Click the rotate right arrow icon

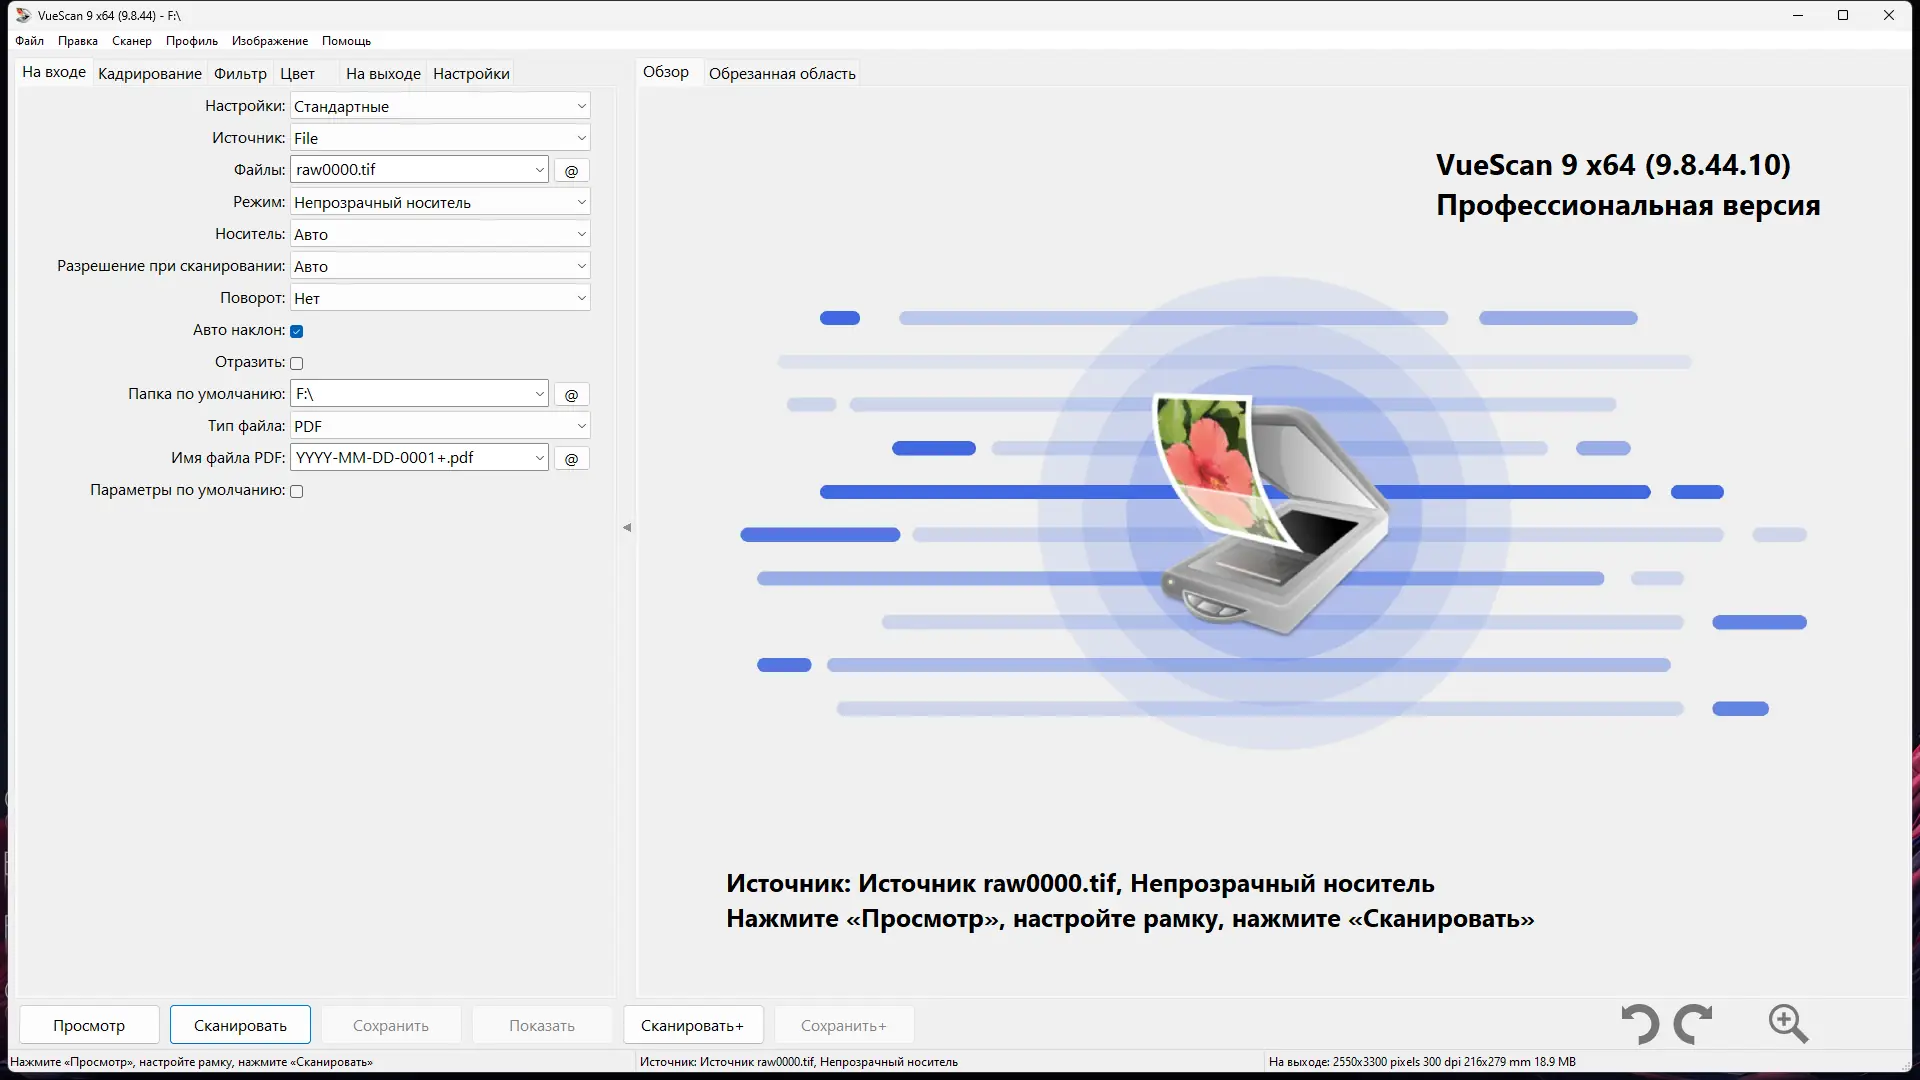click(x=1693, y=1024)
